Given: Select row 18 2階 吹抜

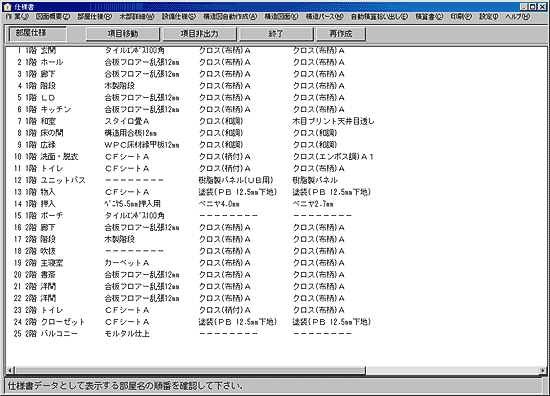Looking at the screenshot, I should [x=179, y=251].
